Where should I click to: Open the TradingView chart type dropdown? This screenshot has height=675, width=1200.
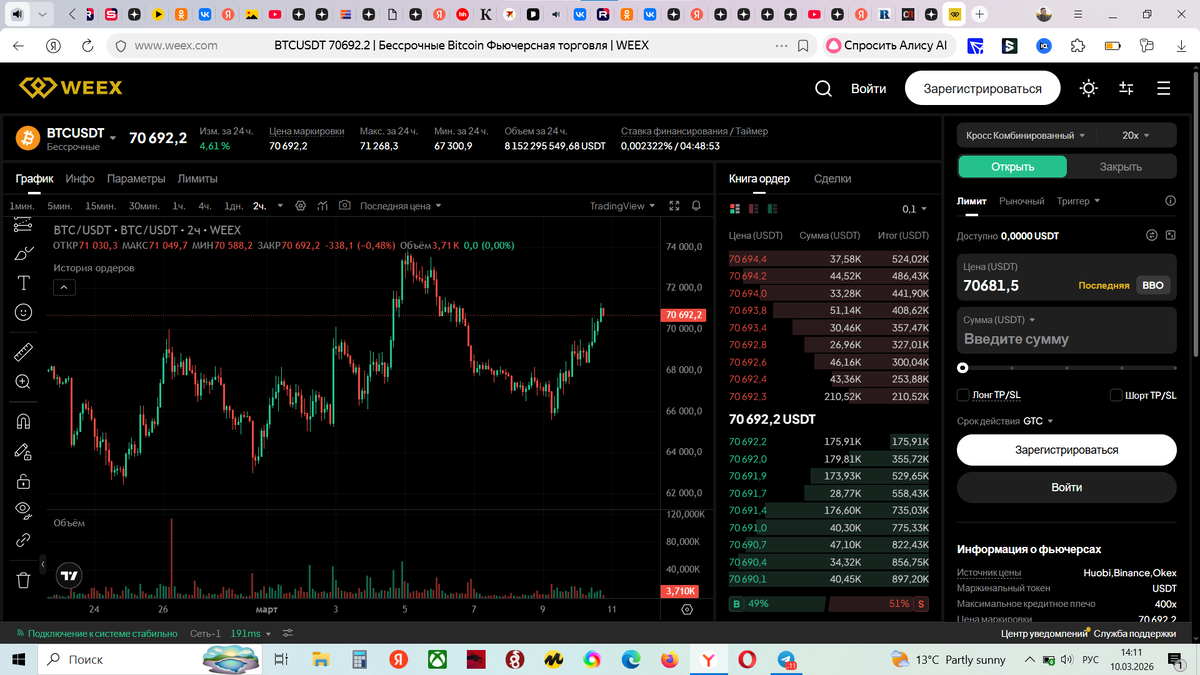click(622, 206)
